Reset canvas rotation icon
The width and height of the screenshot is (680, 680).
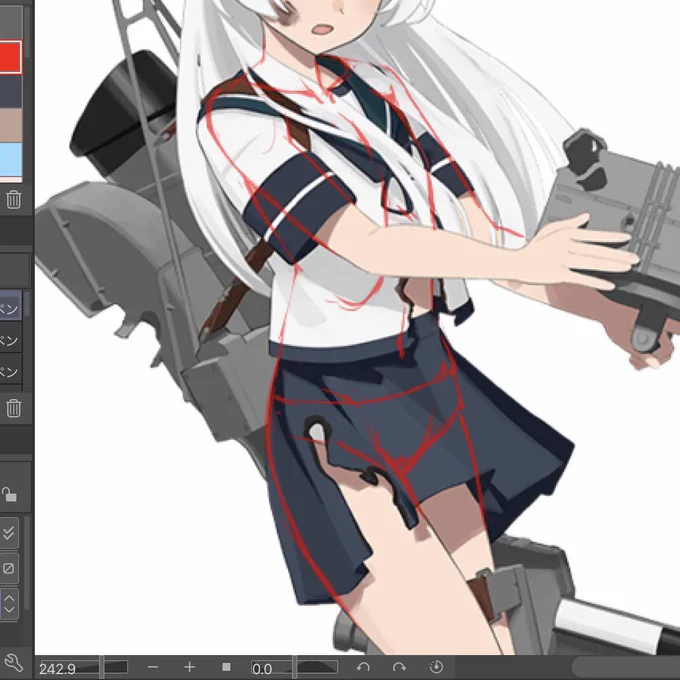click(436, 667)
